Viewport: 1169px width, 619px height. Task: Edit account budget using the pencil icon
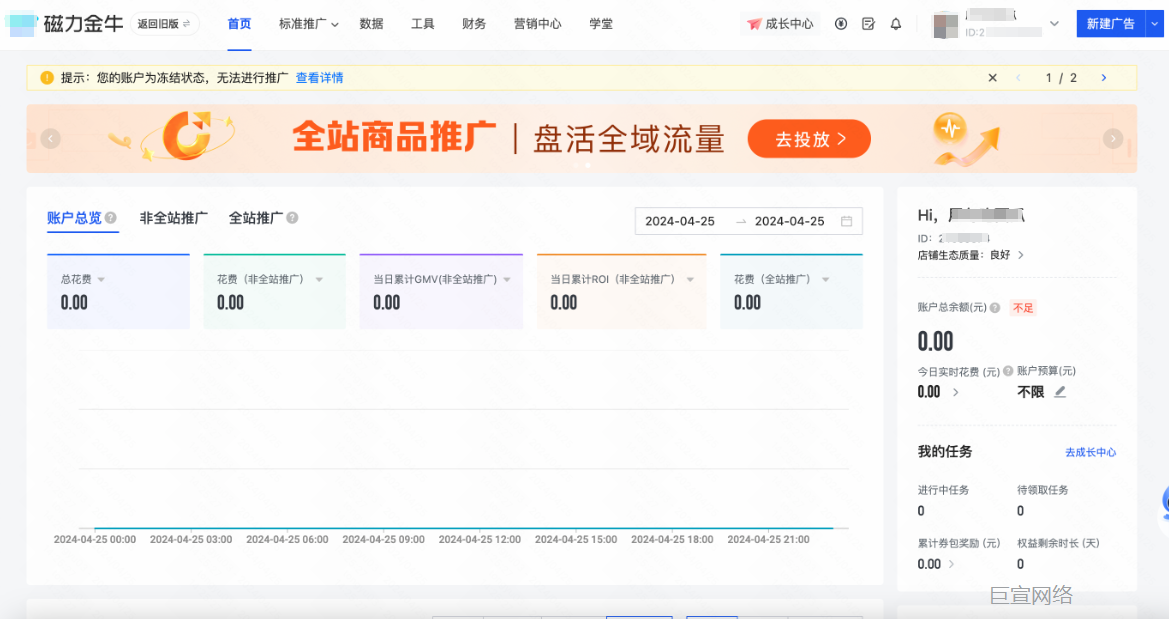[1059, 391]
